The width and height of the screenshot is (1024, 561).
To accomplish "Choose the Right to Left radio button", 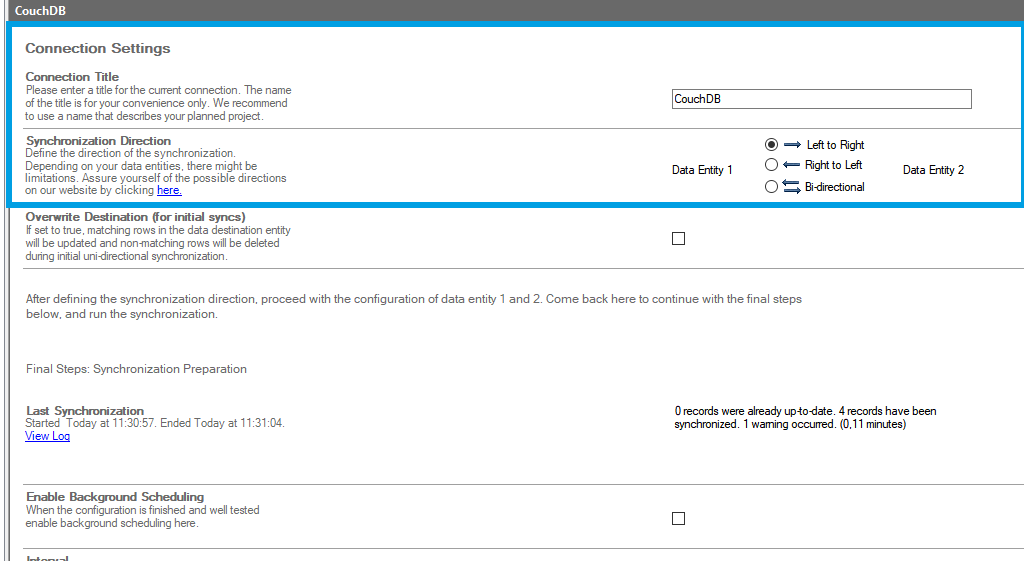I will [771, 165].
